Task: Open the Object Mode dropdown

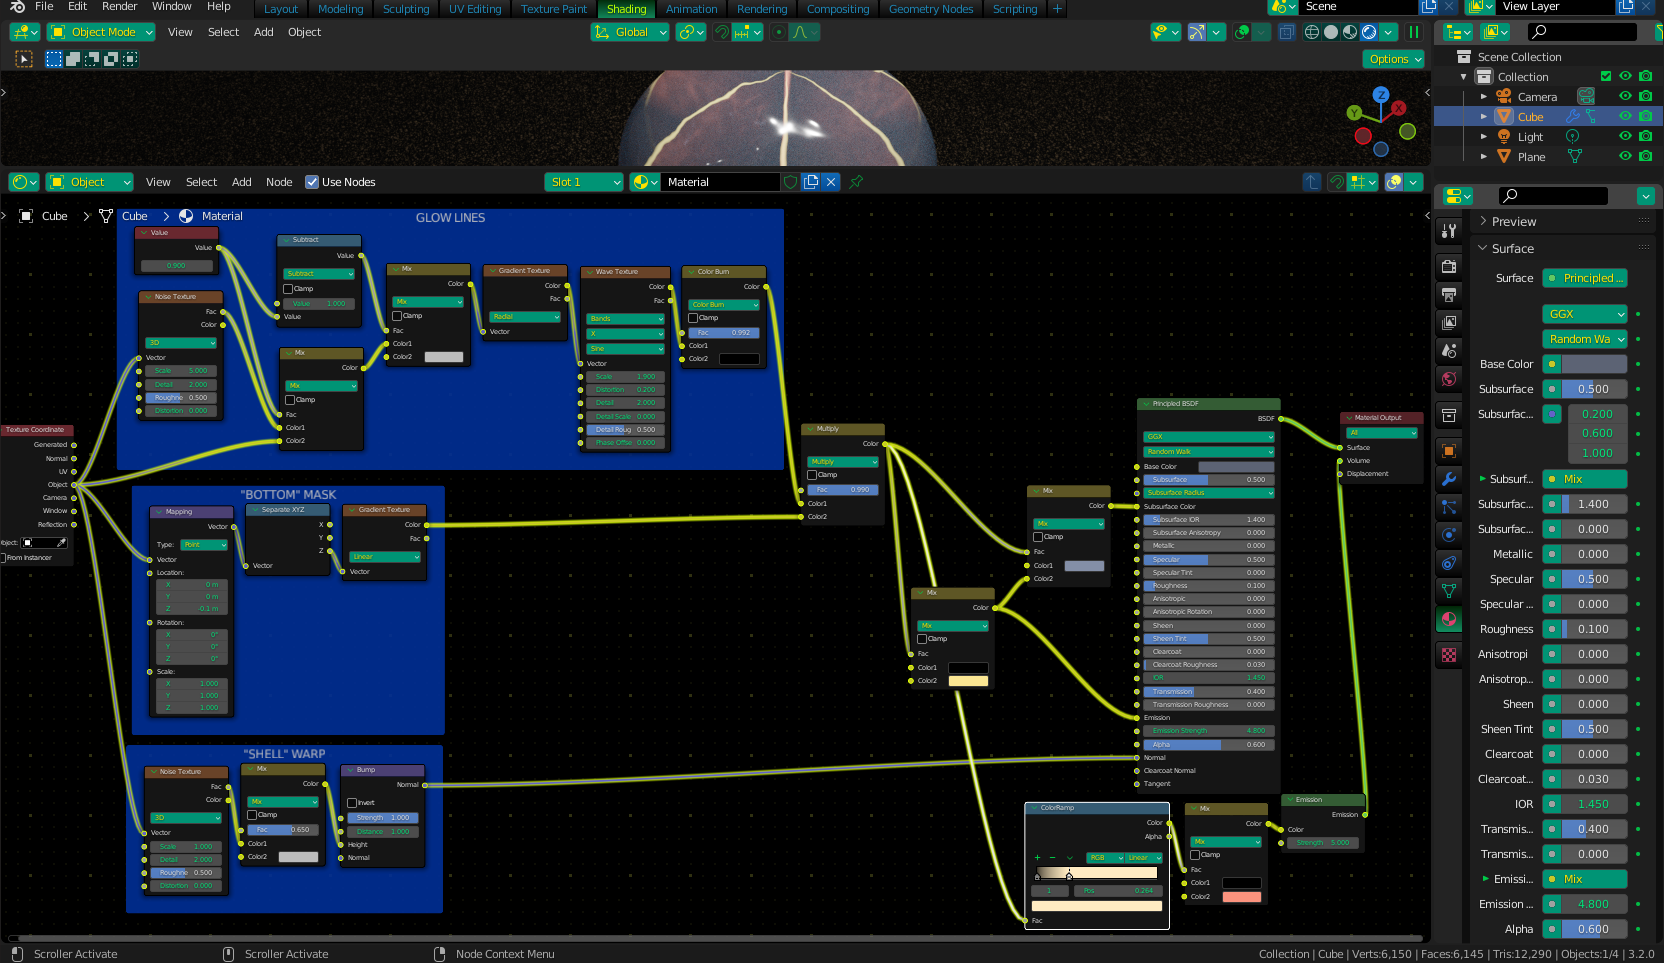Action: pyautogui.click(x=100, y=32)
